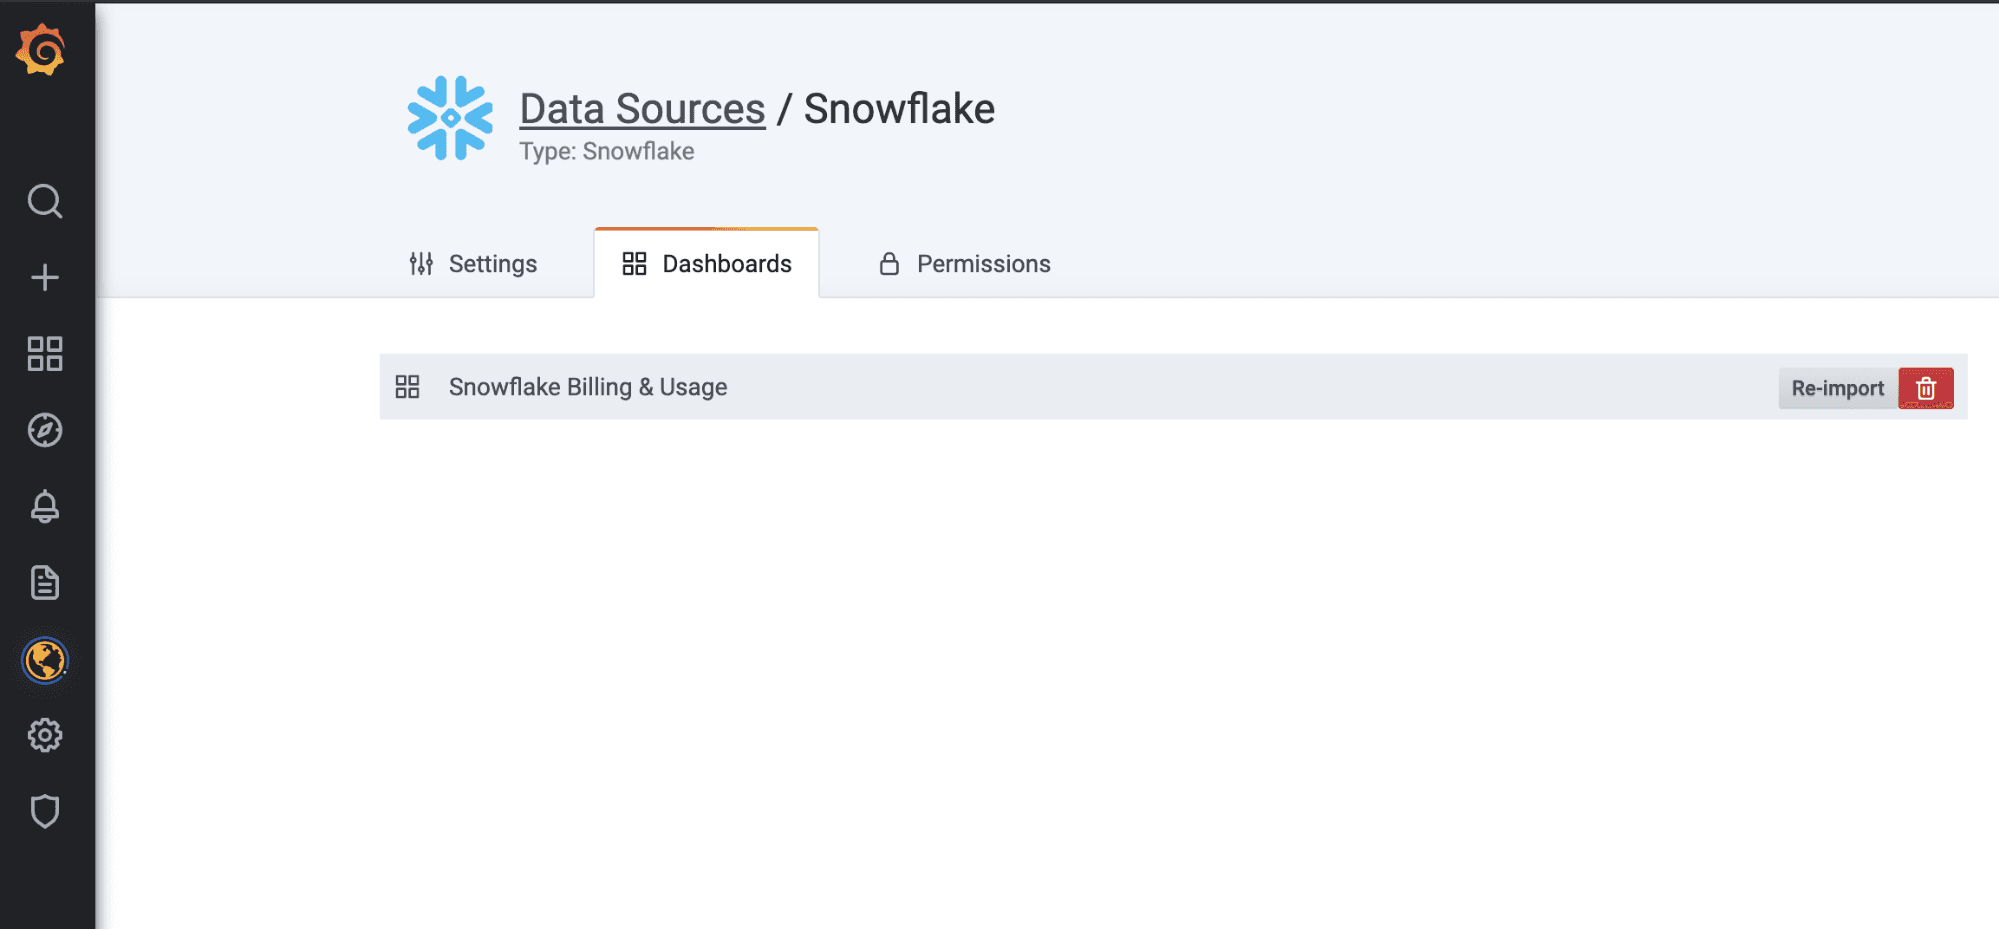Open the Configuration gear icon
The image size is (1999, 930).
pos(45,736)
